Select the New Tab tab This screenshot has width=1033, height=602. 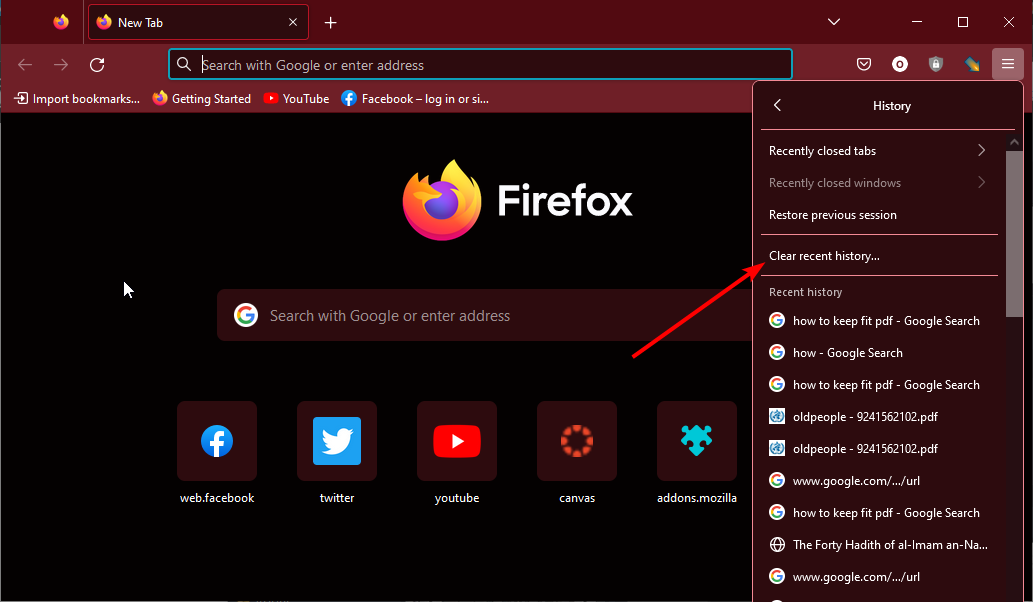[x=198, y=22]
